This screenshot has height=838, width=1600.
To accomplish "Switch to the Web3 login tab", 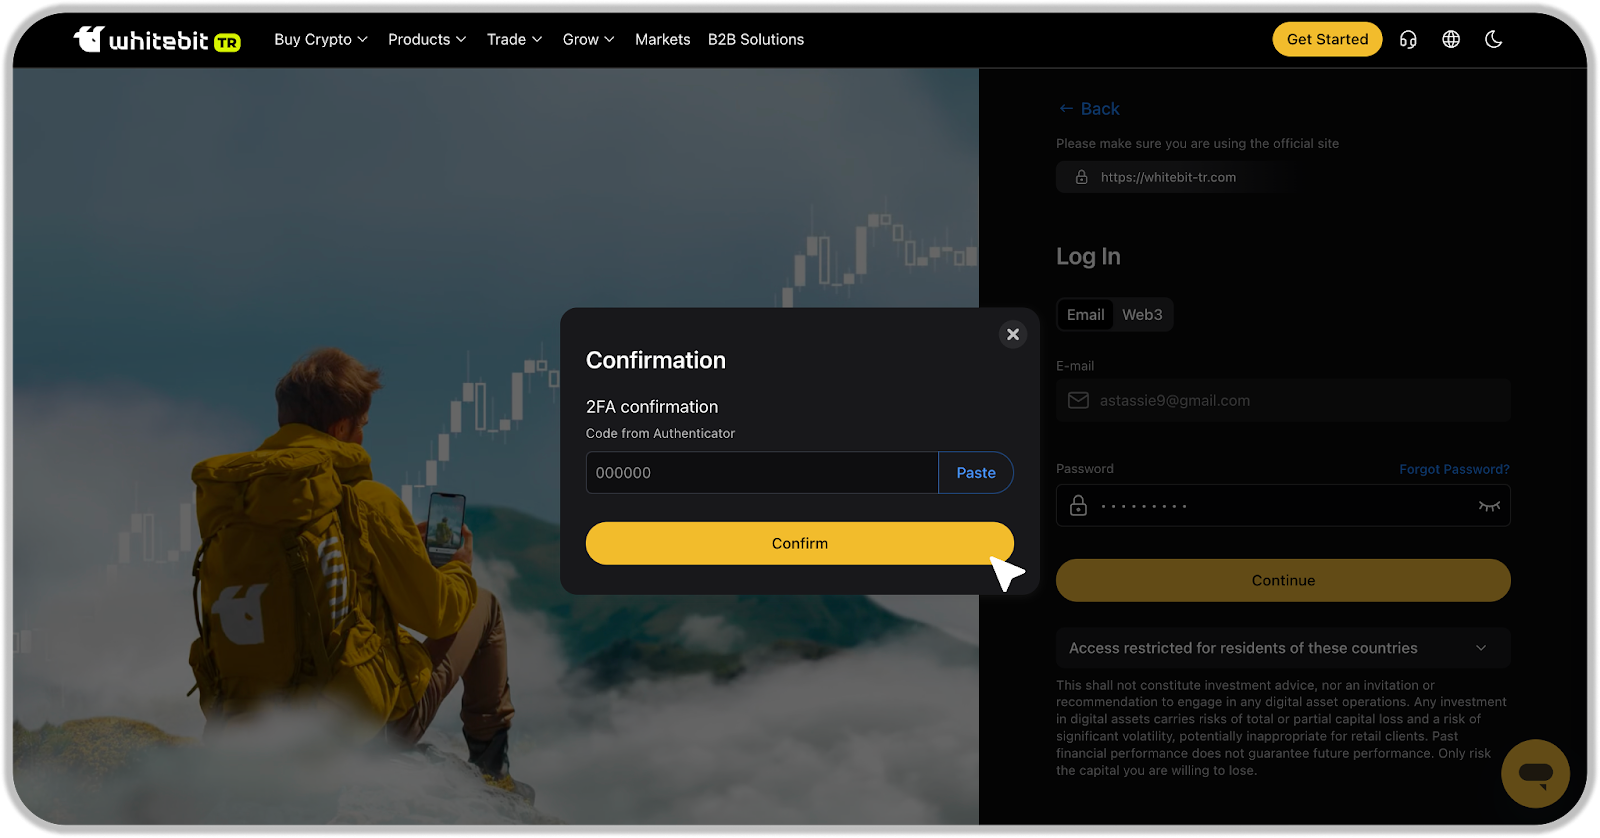I will pos(1142,315).
